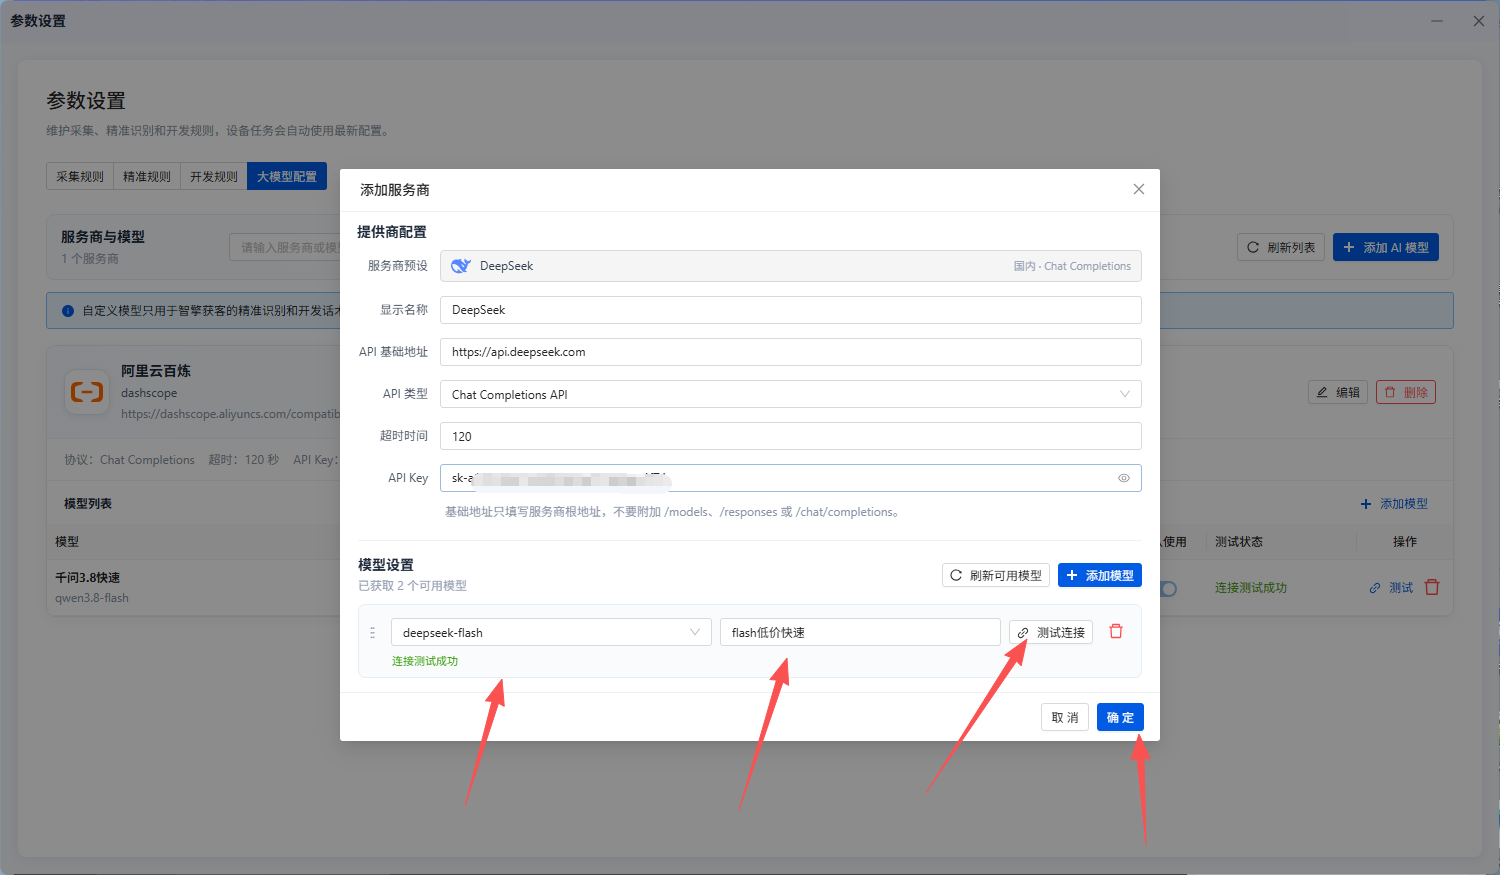1500x875 pixels.
Task: Switch to the 采集规则 tab
Action: pyautogui.click(x=80, y=176)
